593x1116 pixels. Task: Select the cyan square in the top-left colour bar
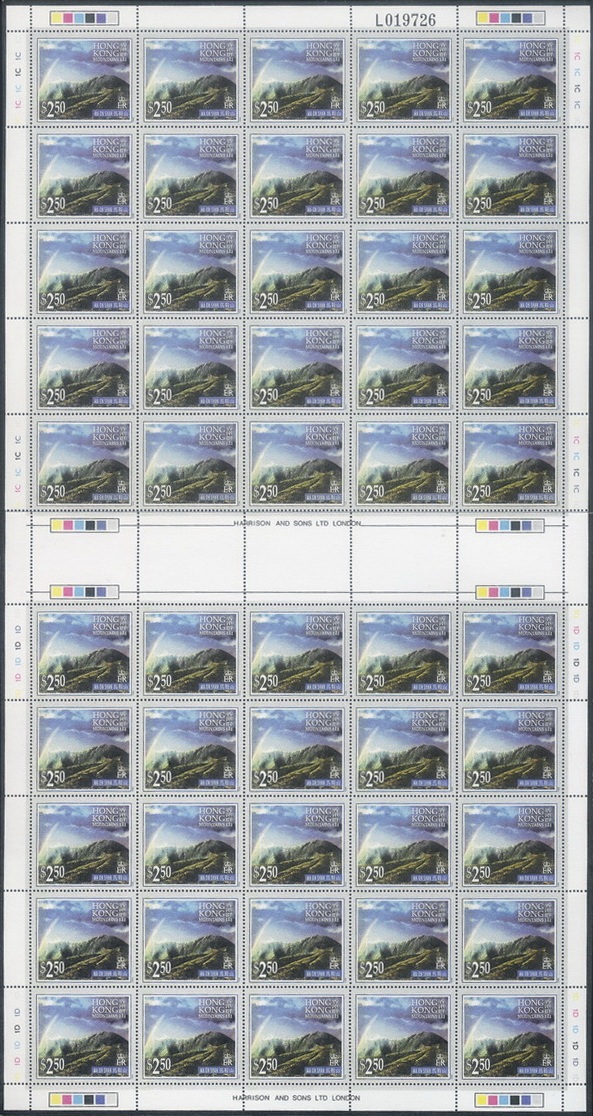(x=78, y=18)
